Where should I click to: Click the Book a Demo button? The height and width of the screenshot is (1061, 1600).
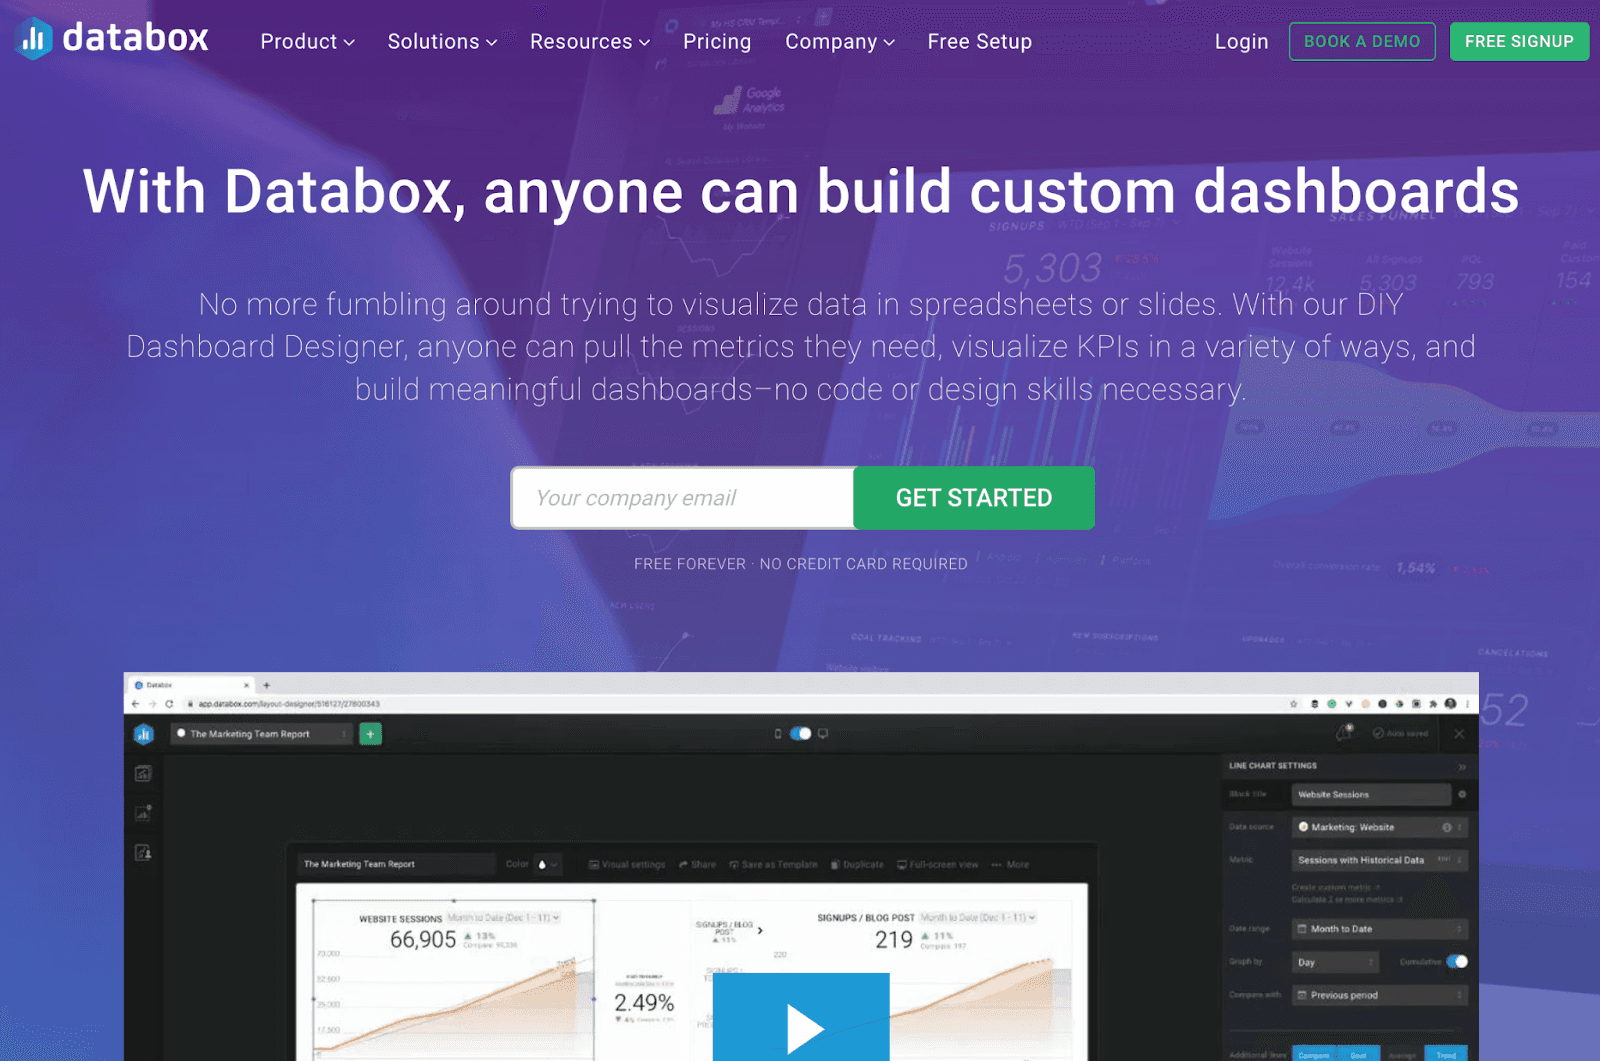click(x=1362, y=42)
